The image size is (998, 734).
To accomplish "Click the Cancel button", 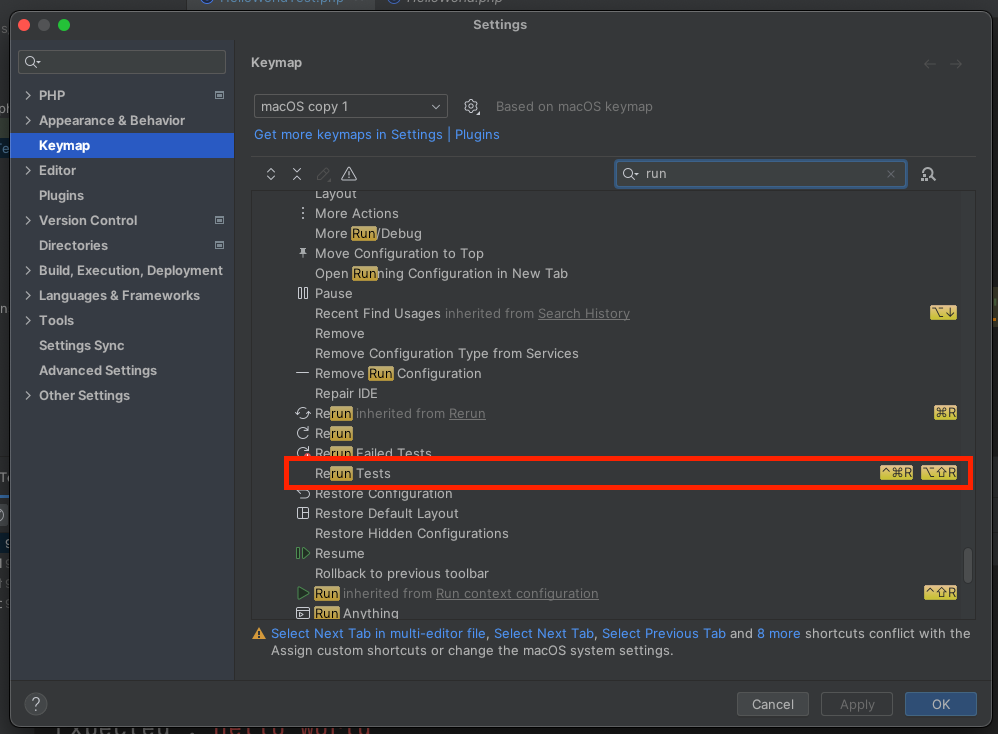I will [772, 704].
